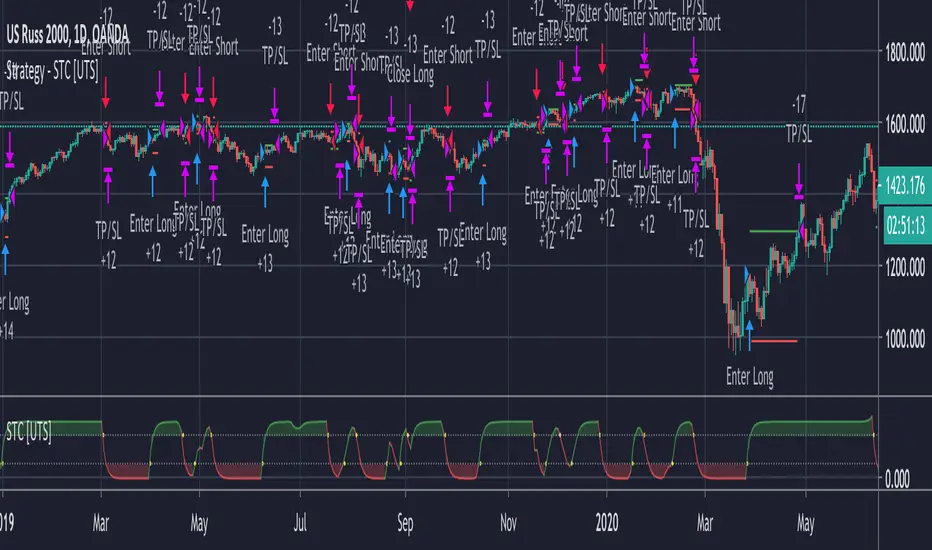Click the magenta arrow under -17 TP/SL

tap(800, 185)
